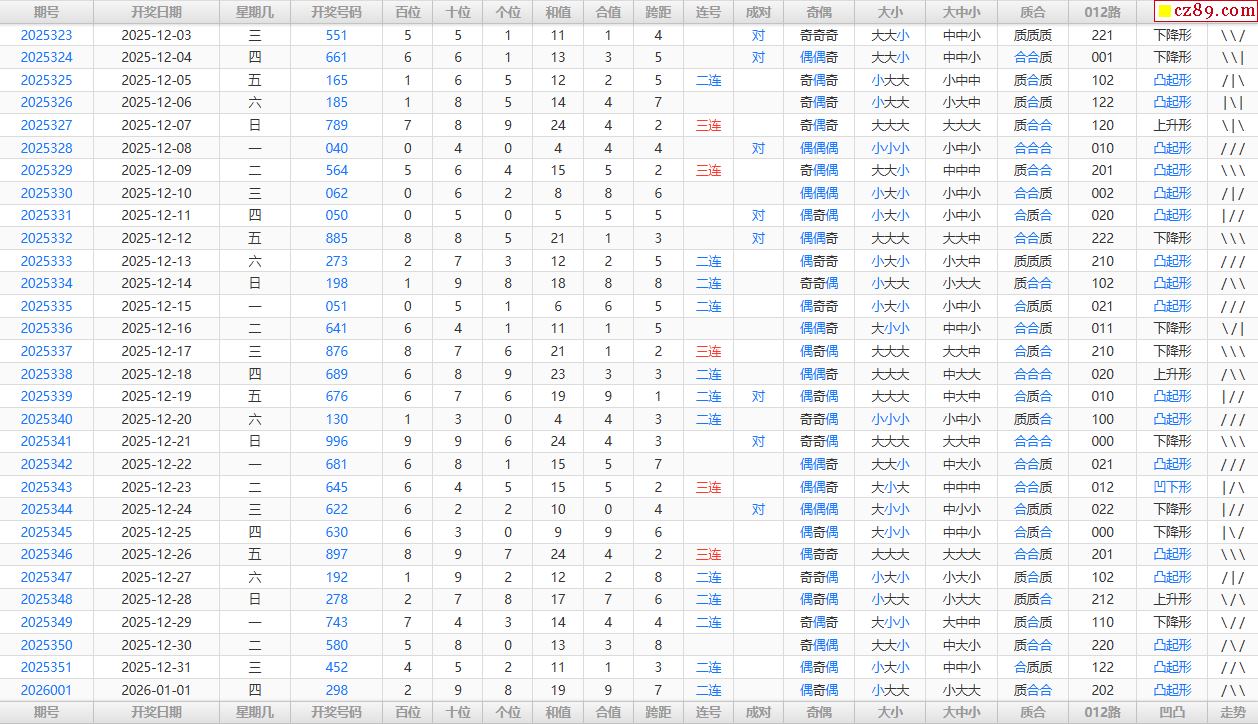
Task: Open issue 2025338 link
Action: pyautogui.click(x=46, y=374)
